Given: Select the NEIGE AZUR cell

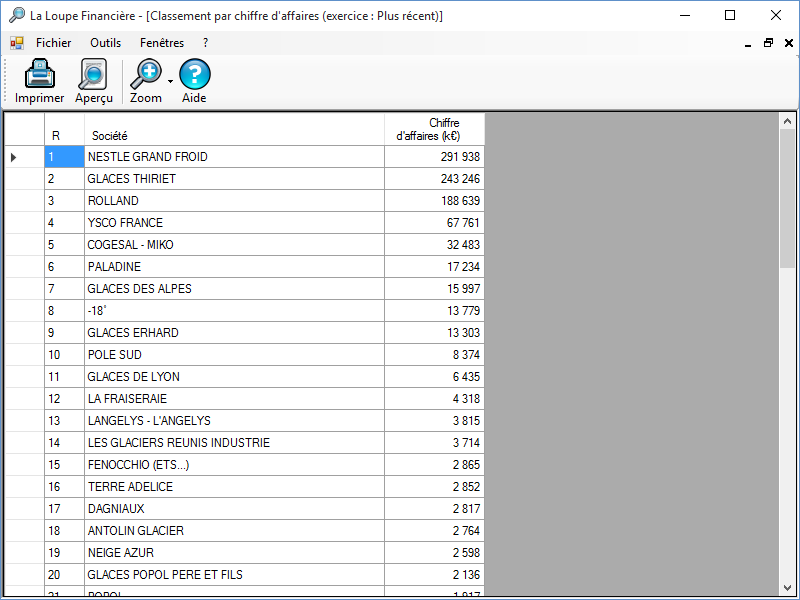Looking at the screenshot, I should pyautogui.click(x=234, y=552).
